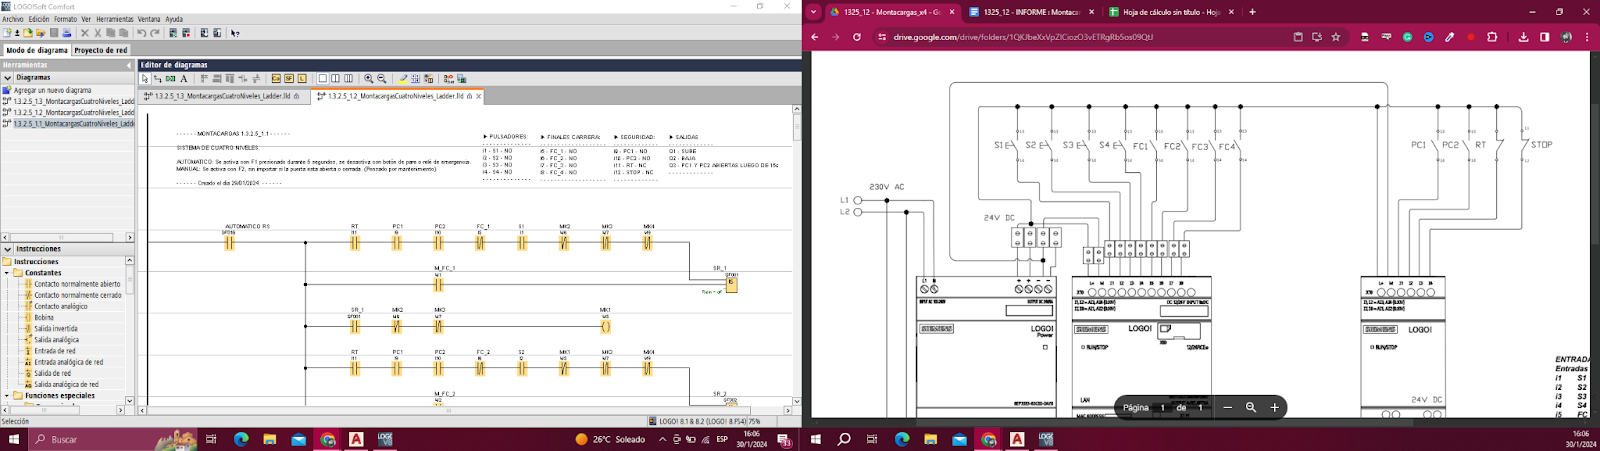Image resolution: width=1600 pixels, height=451 pixels.
Task: Click the context help cursor icon
Action: pyautogui.click(x=235, y=33)
